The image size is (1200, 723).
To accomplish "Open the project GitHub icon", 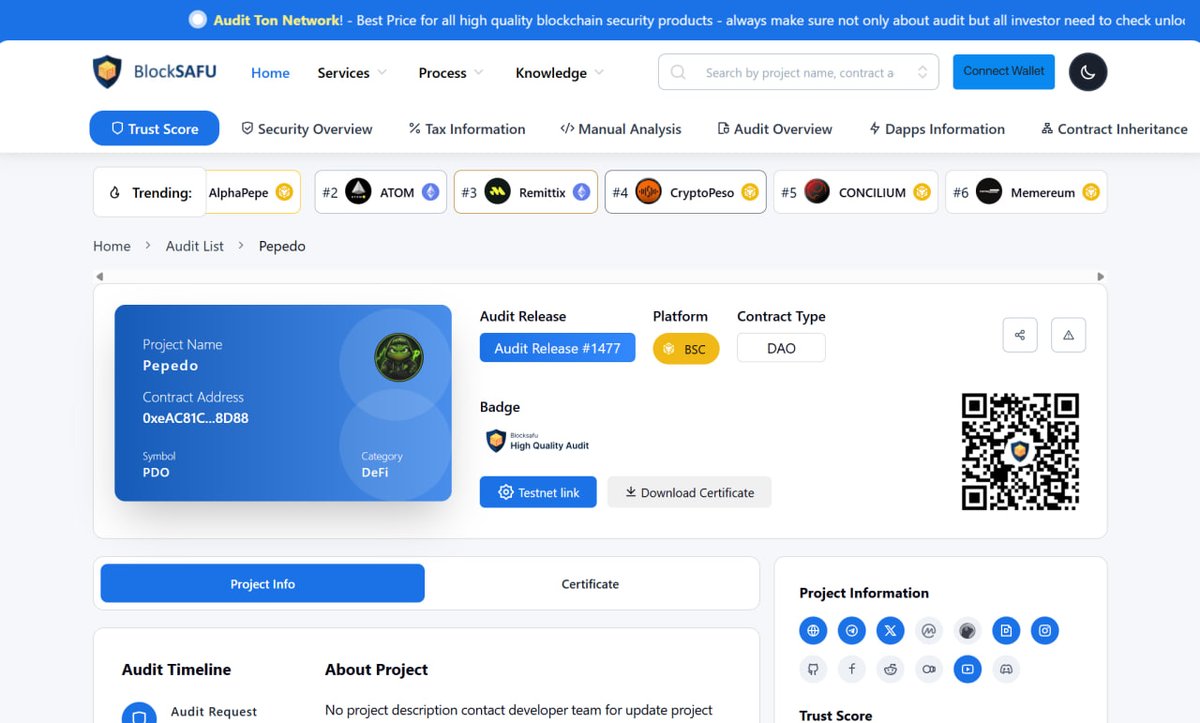I will click(x=813, y=669).
